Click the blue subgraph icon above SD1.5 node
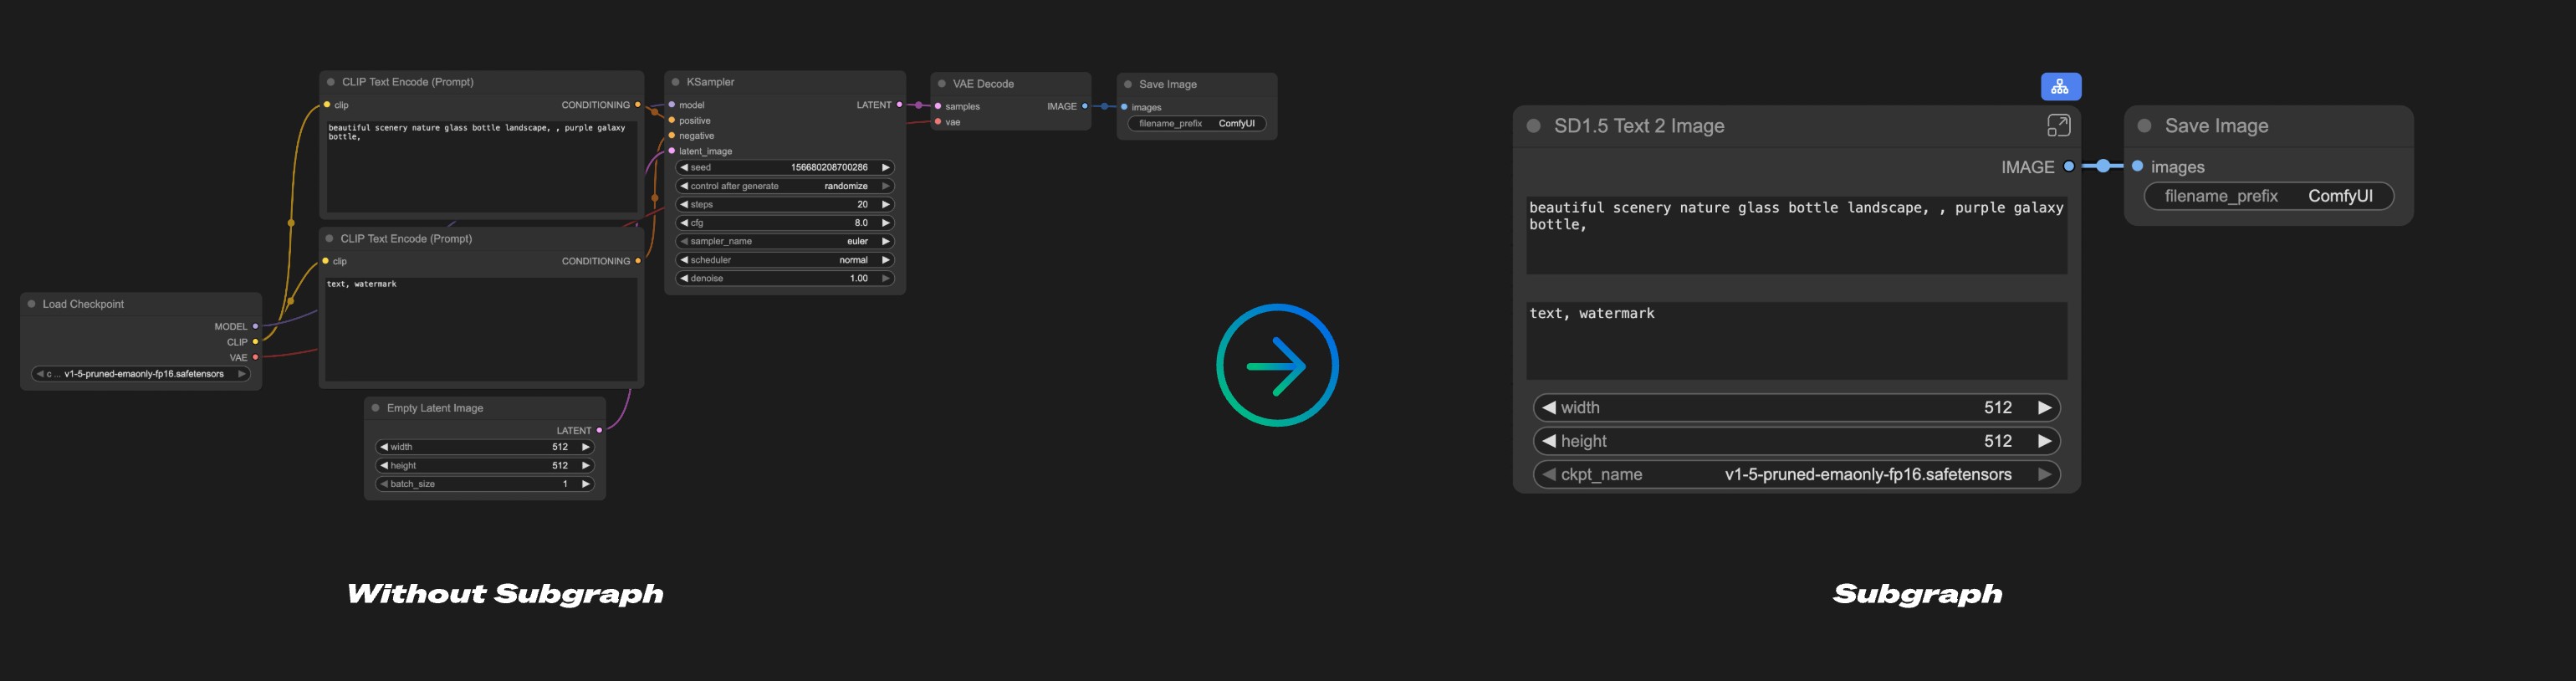2576x681 pixels. click(2060, 87)
